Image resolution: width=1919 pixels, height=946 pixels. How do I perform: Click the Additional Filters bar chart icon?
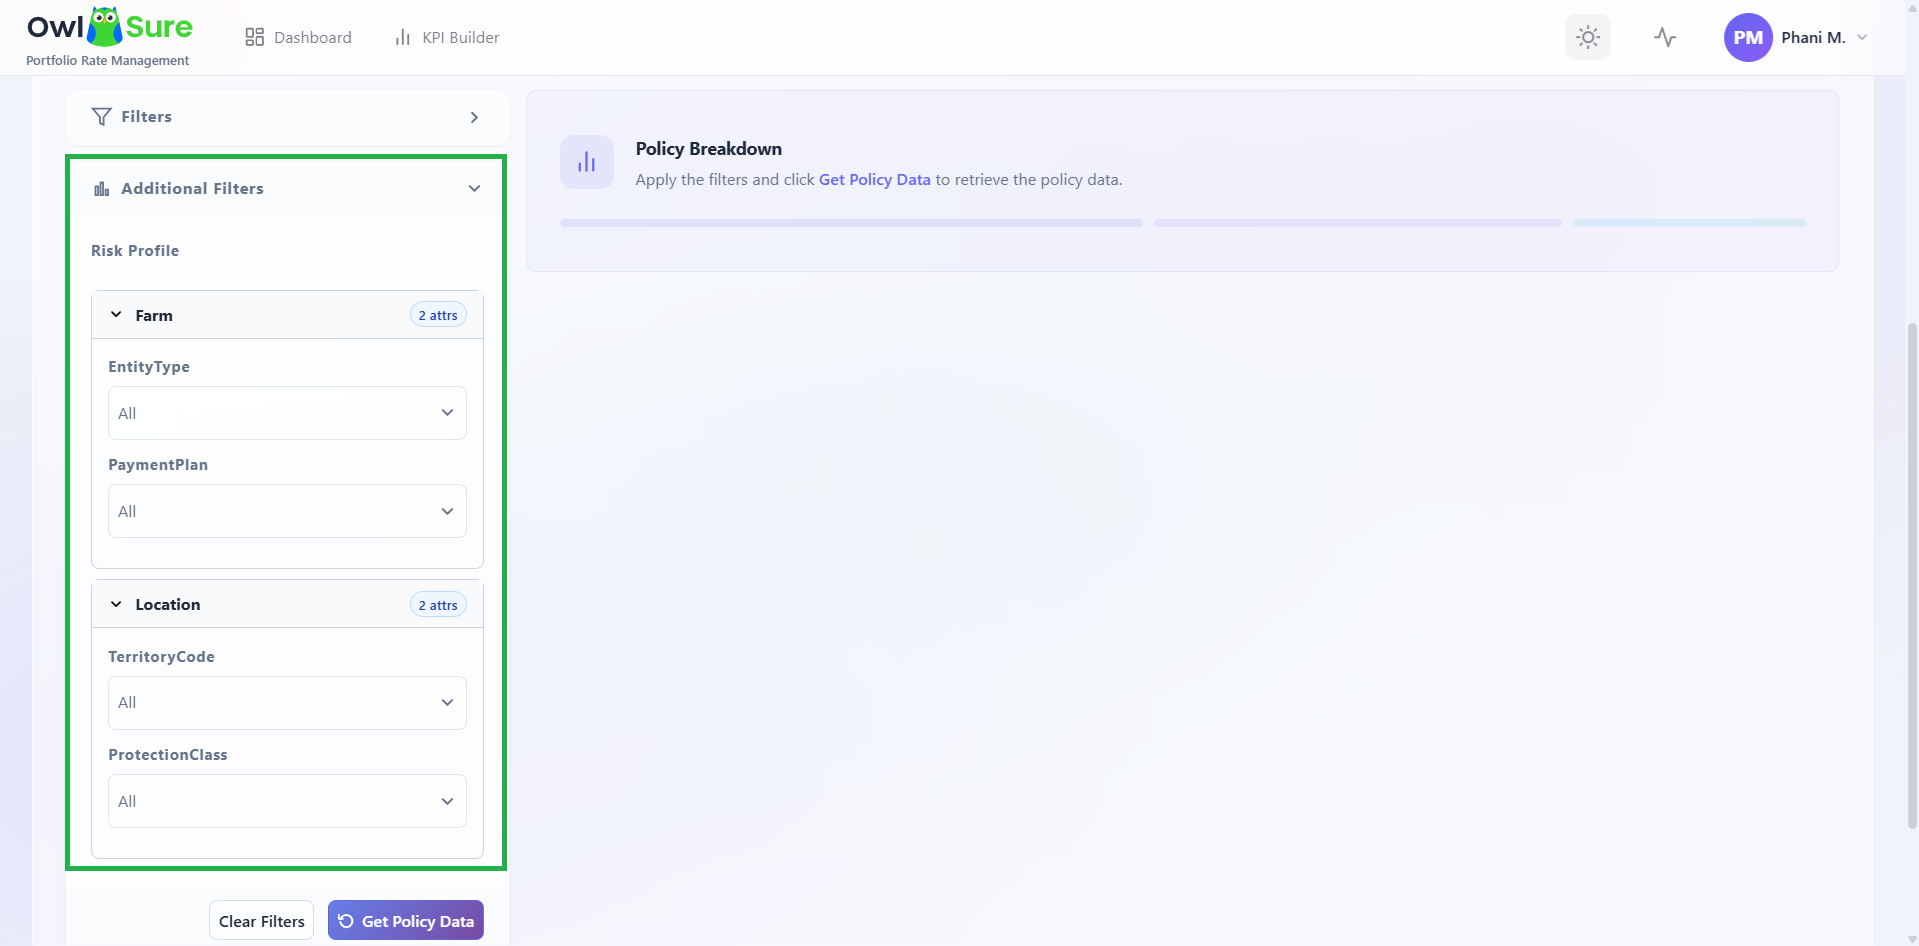101,188
